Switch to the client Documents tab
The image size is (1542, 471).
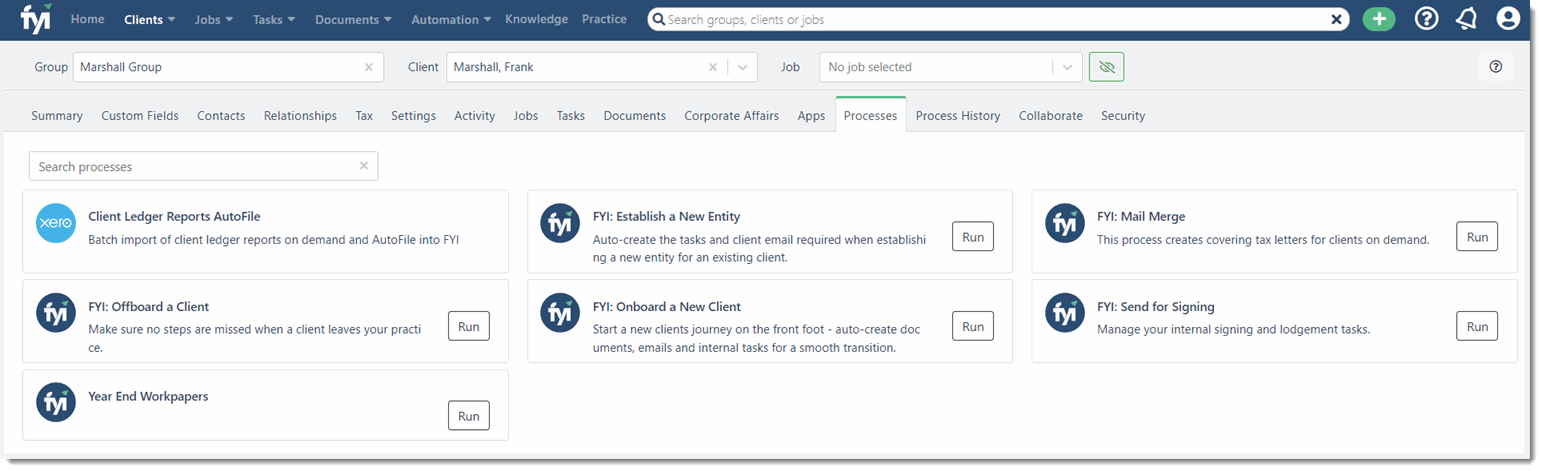point(635,115)
